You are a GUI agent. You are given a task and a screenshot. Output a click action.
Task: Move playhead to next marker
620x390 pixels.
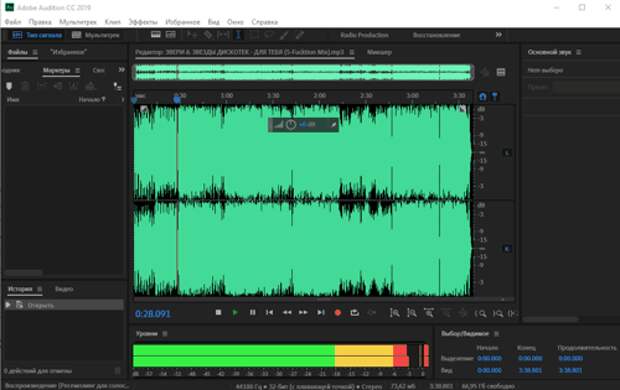[x=321, y=312]
